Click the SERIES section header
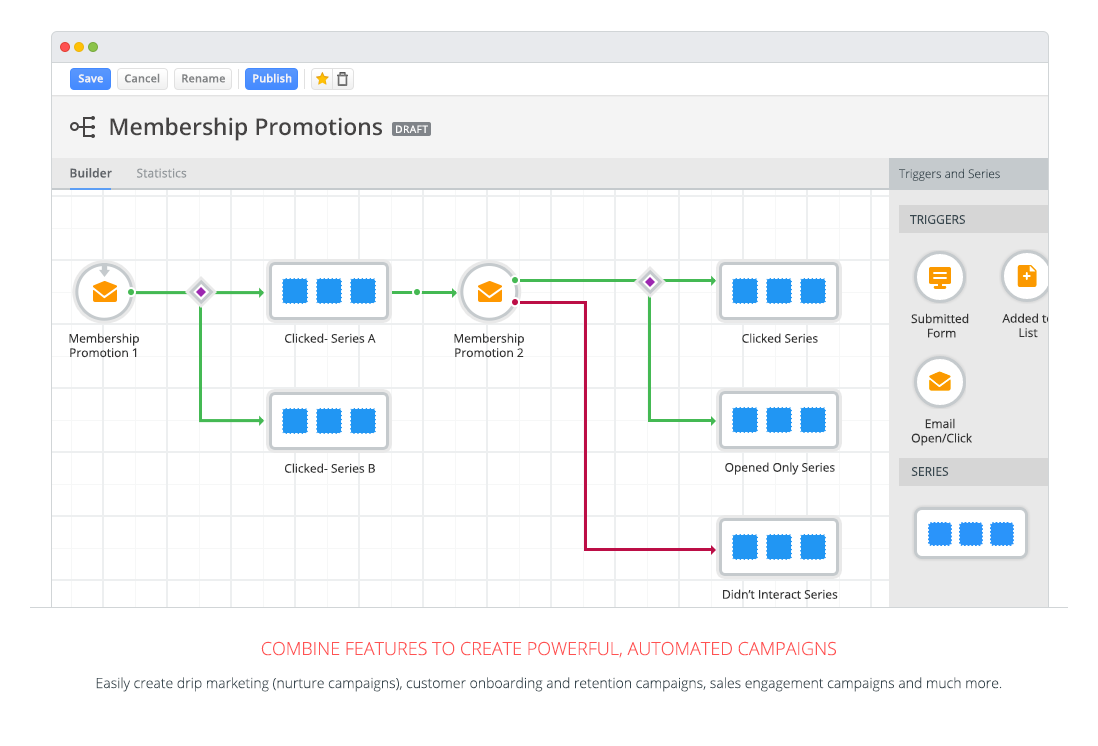The height and width of the screenshot is (746, 1098). click(x=973, y=471)
